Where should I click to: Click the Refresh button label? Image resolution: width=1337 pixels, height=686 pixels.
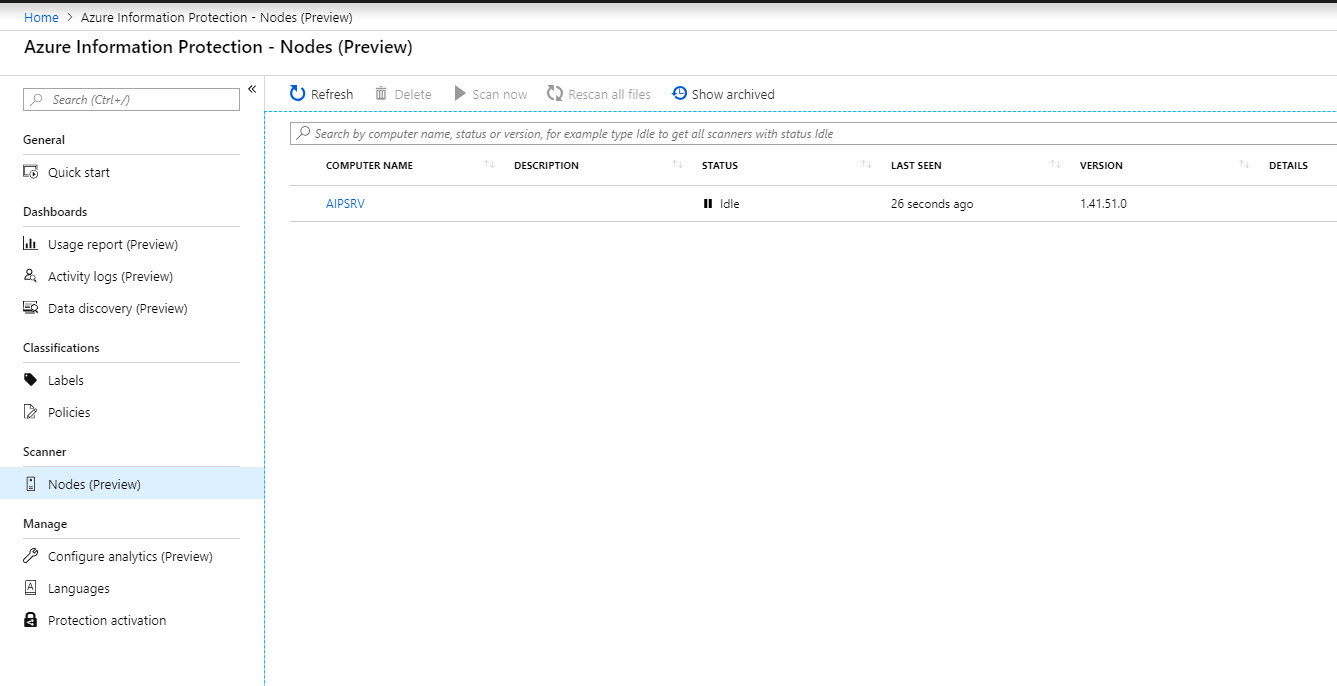point(332,94)
